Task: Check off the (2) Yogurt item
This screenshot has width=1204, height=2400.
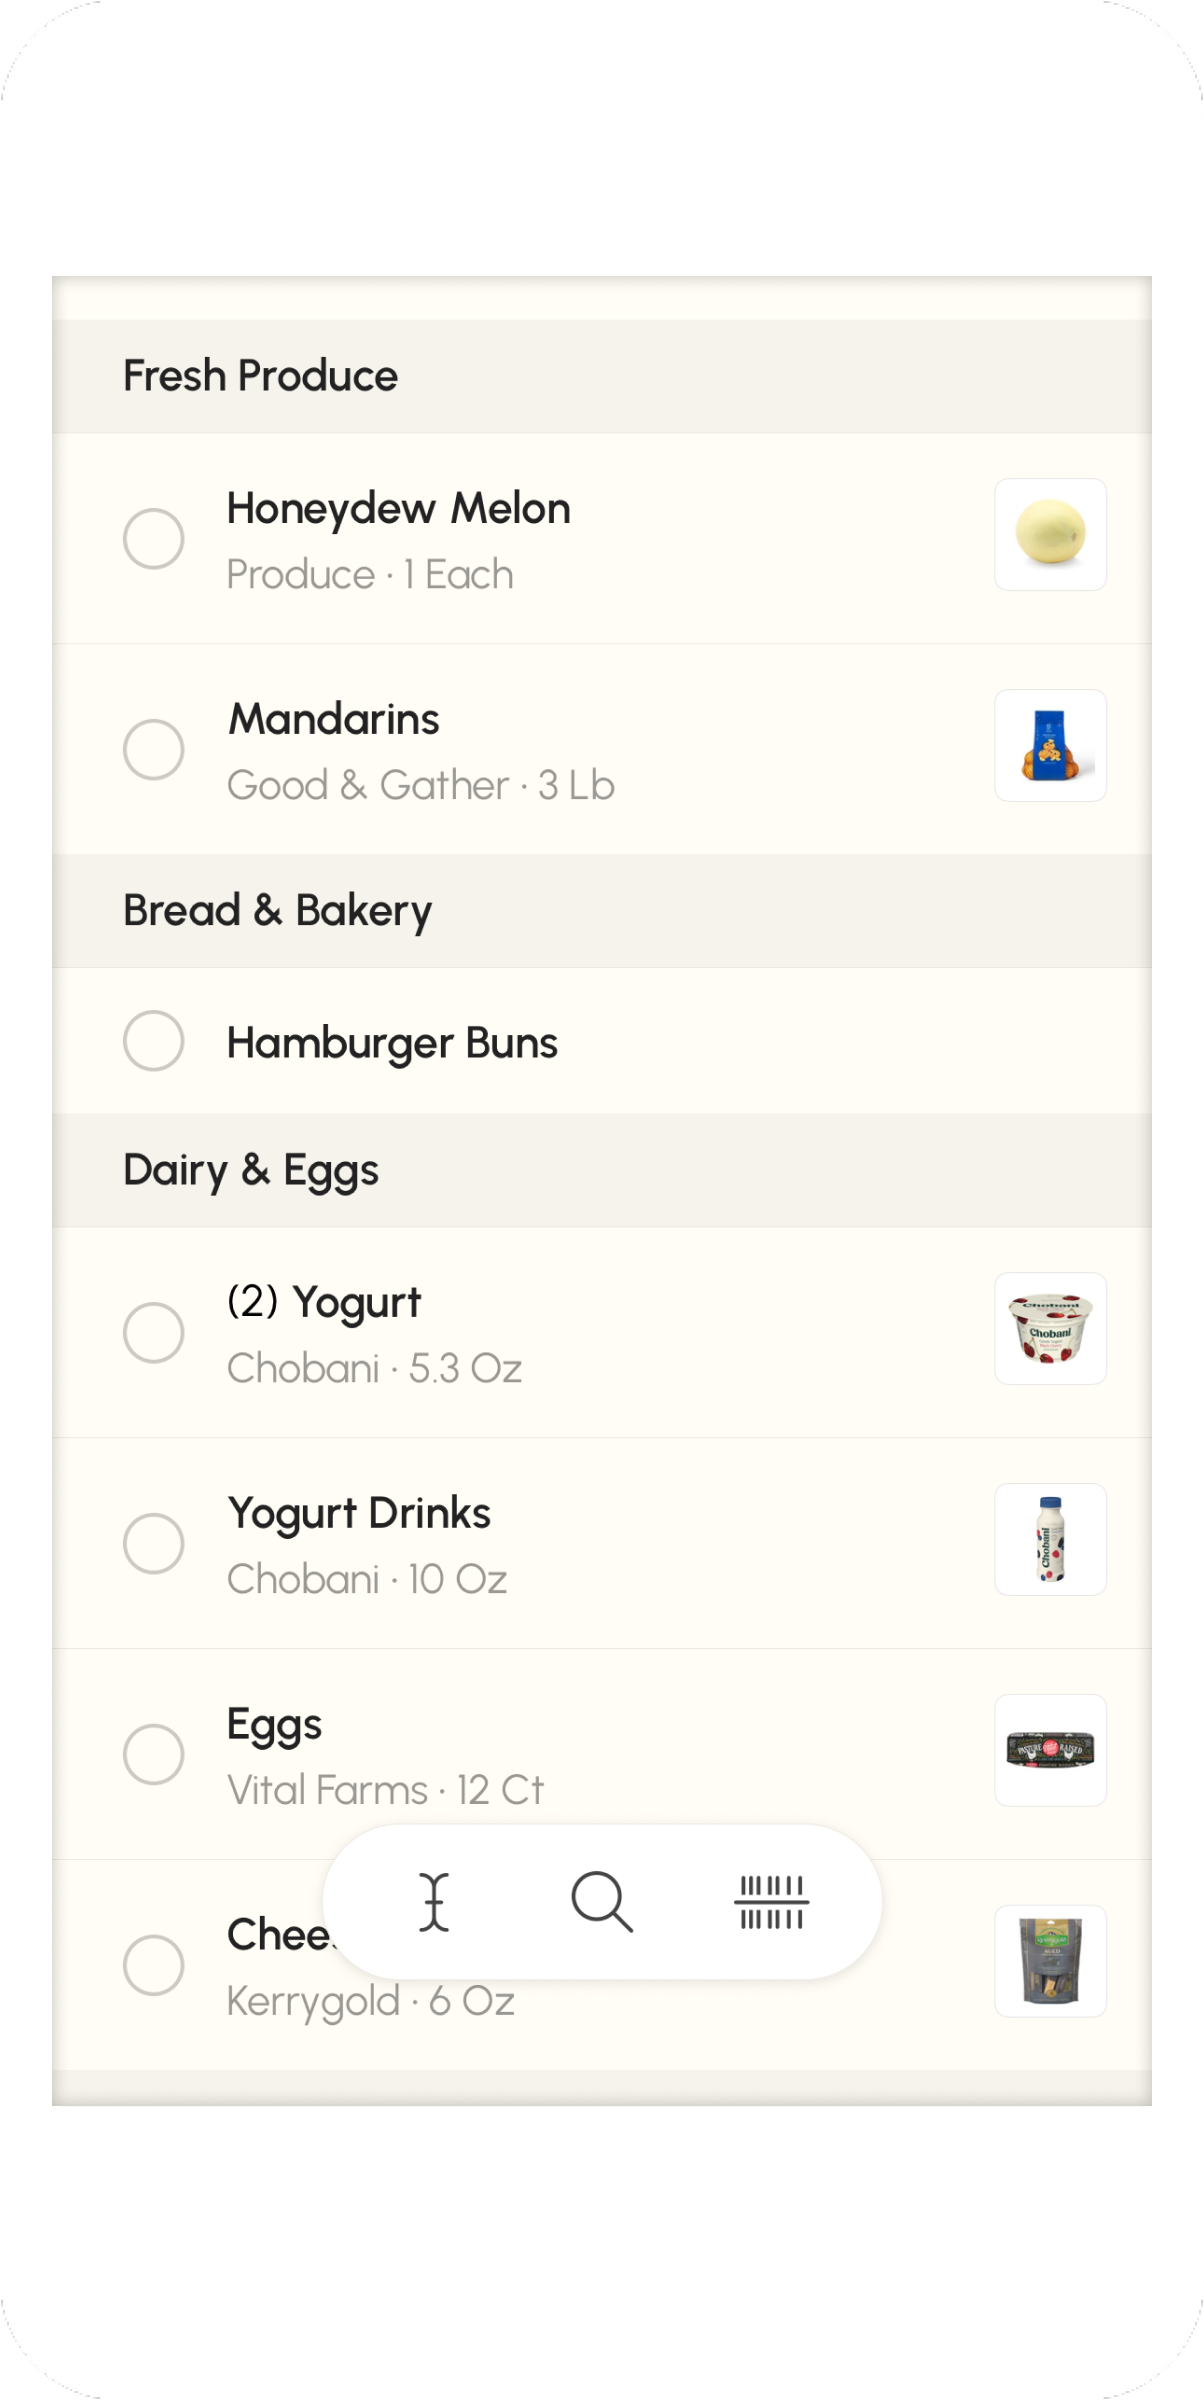Action: pyautogui.click(x=153, y=1333)
